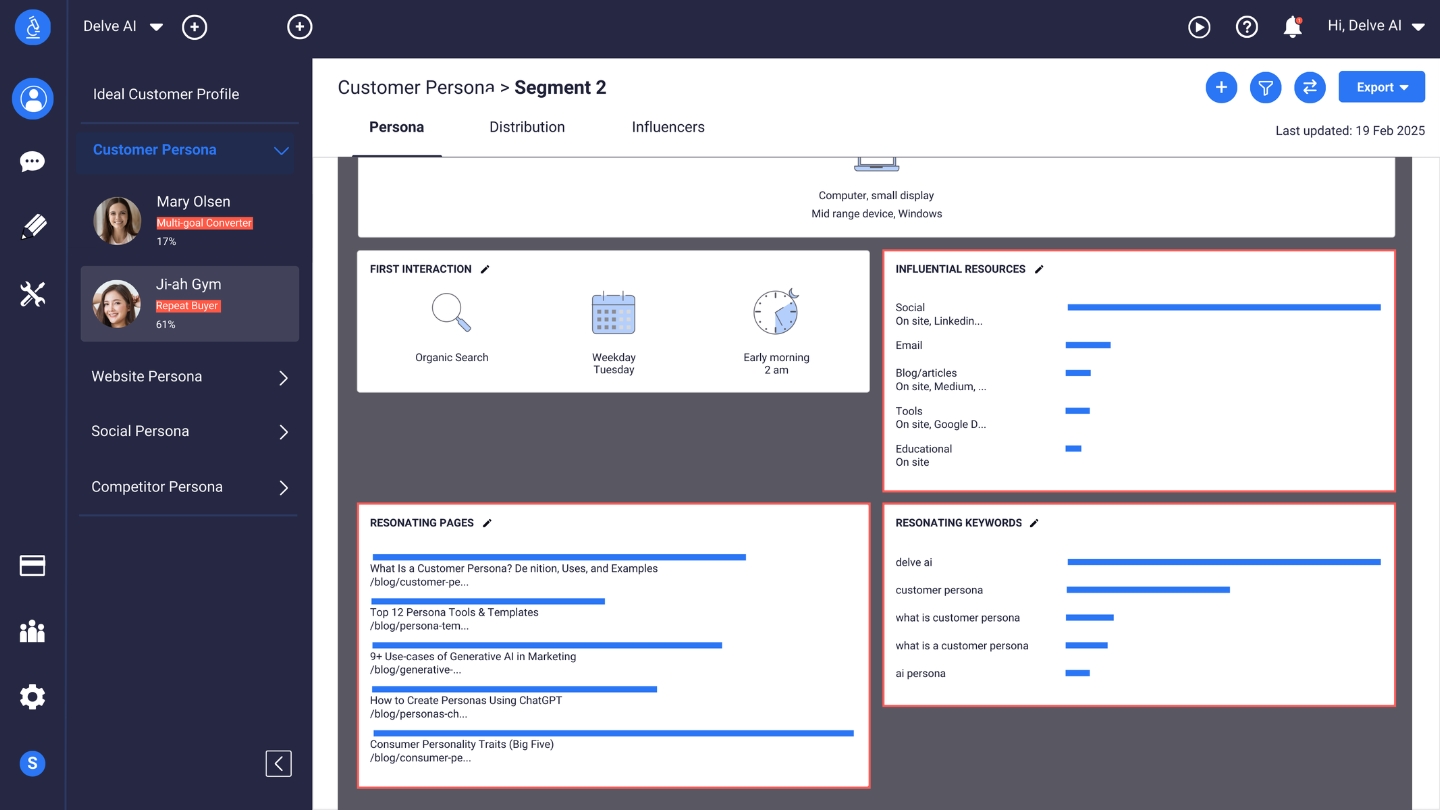The height and width of the screenshot is (810, 1440).
Task: Click the blue plus icon to add a persona
Action: tap(1221, 87)
